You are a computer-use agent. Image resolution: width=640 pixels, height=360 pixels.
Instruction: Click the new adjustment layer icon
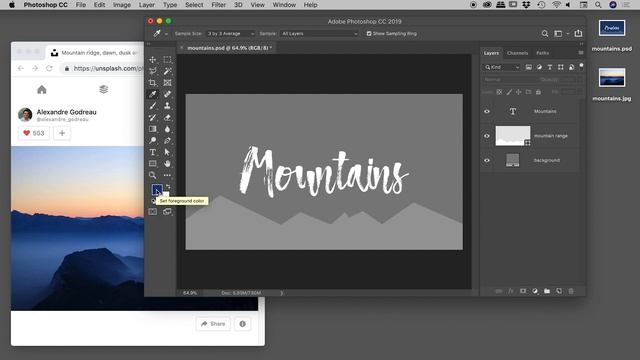pyautogui.click(x=535, y=291)
